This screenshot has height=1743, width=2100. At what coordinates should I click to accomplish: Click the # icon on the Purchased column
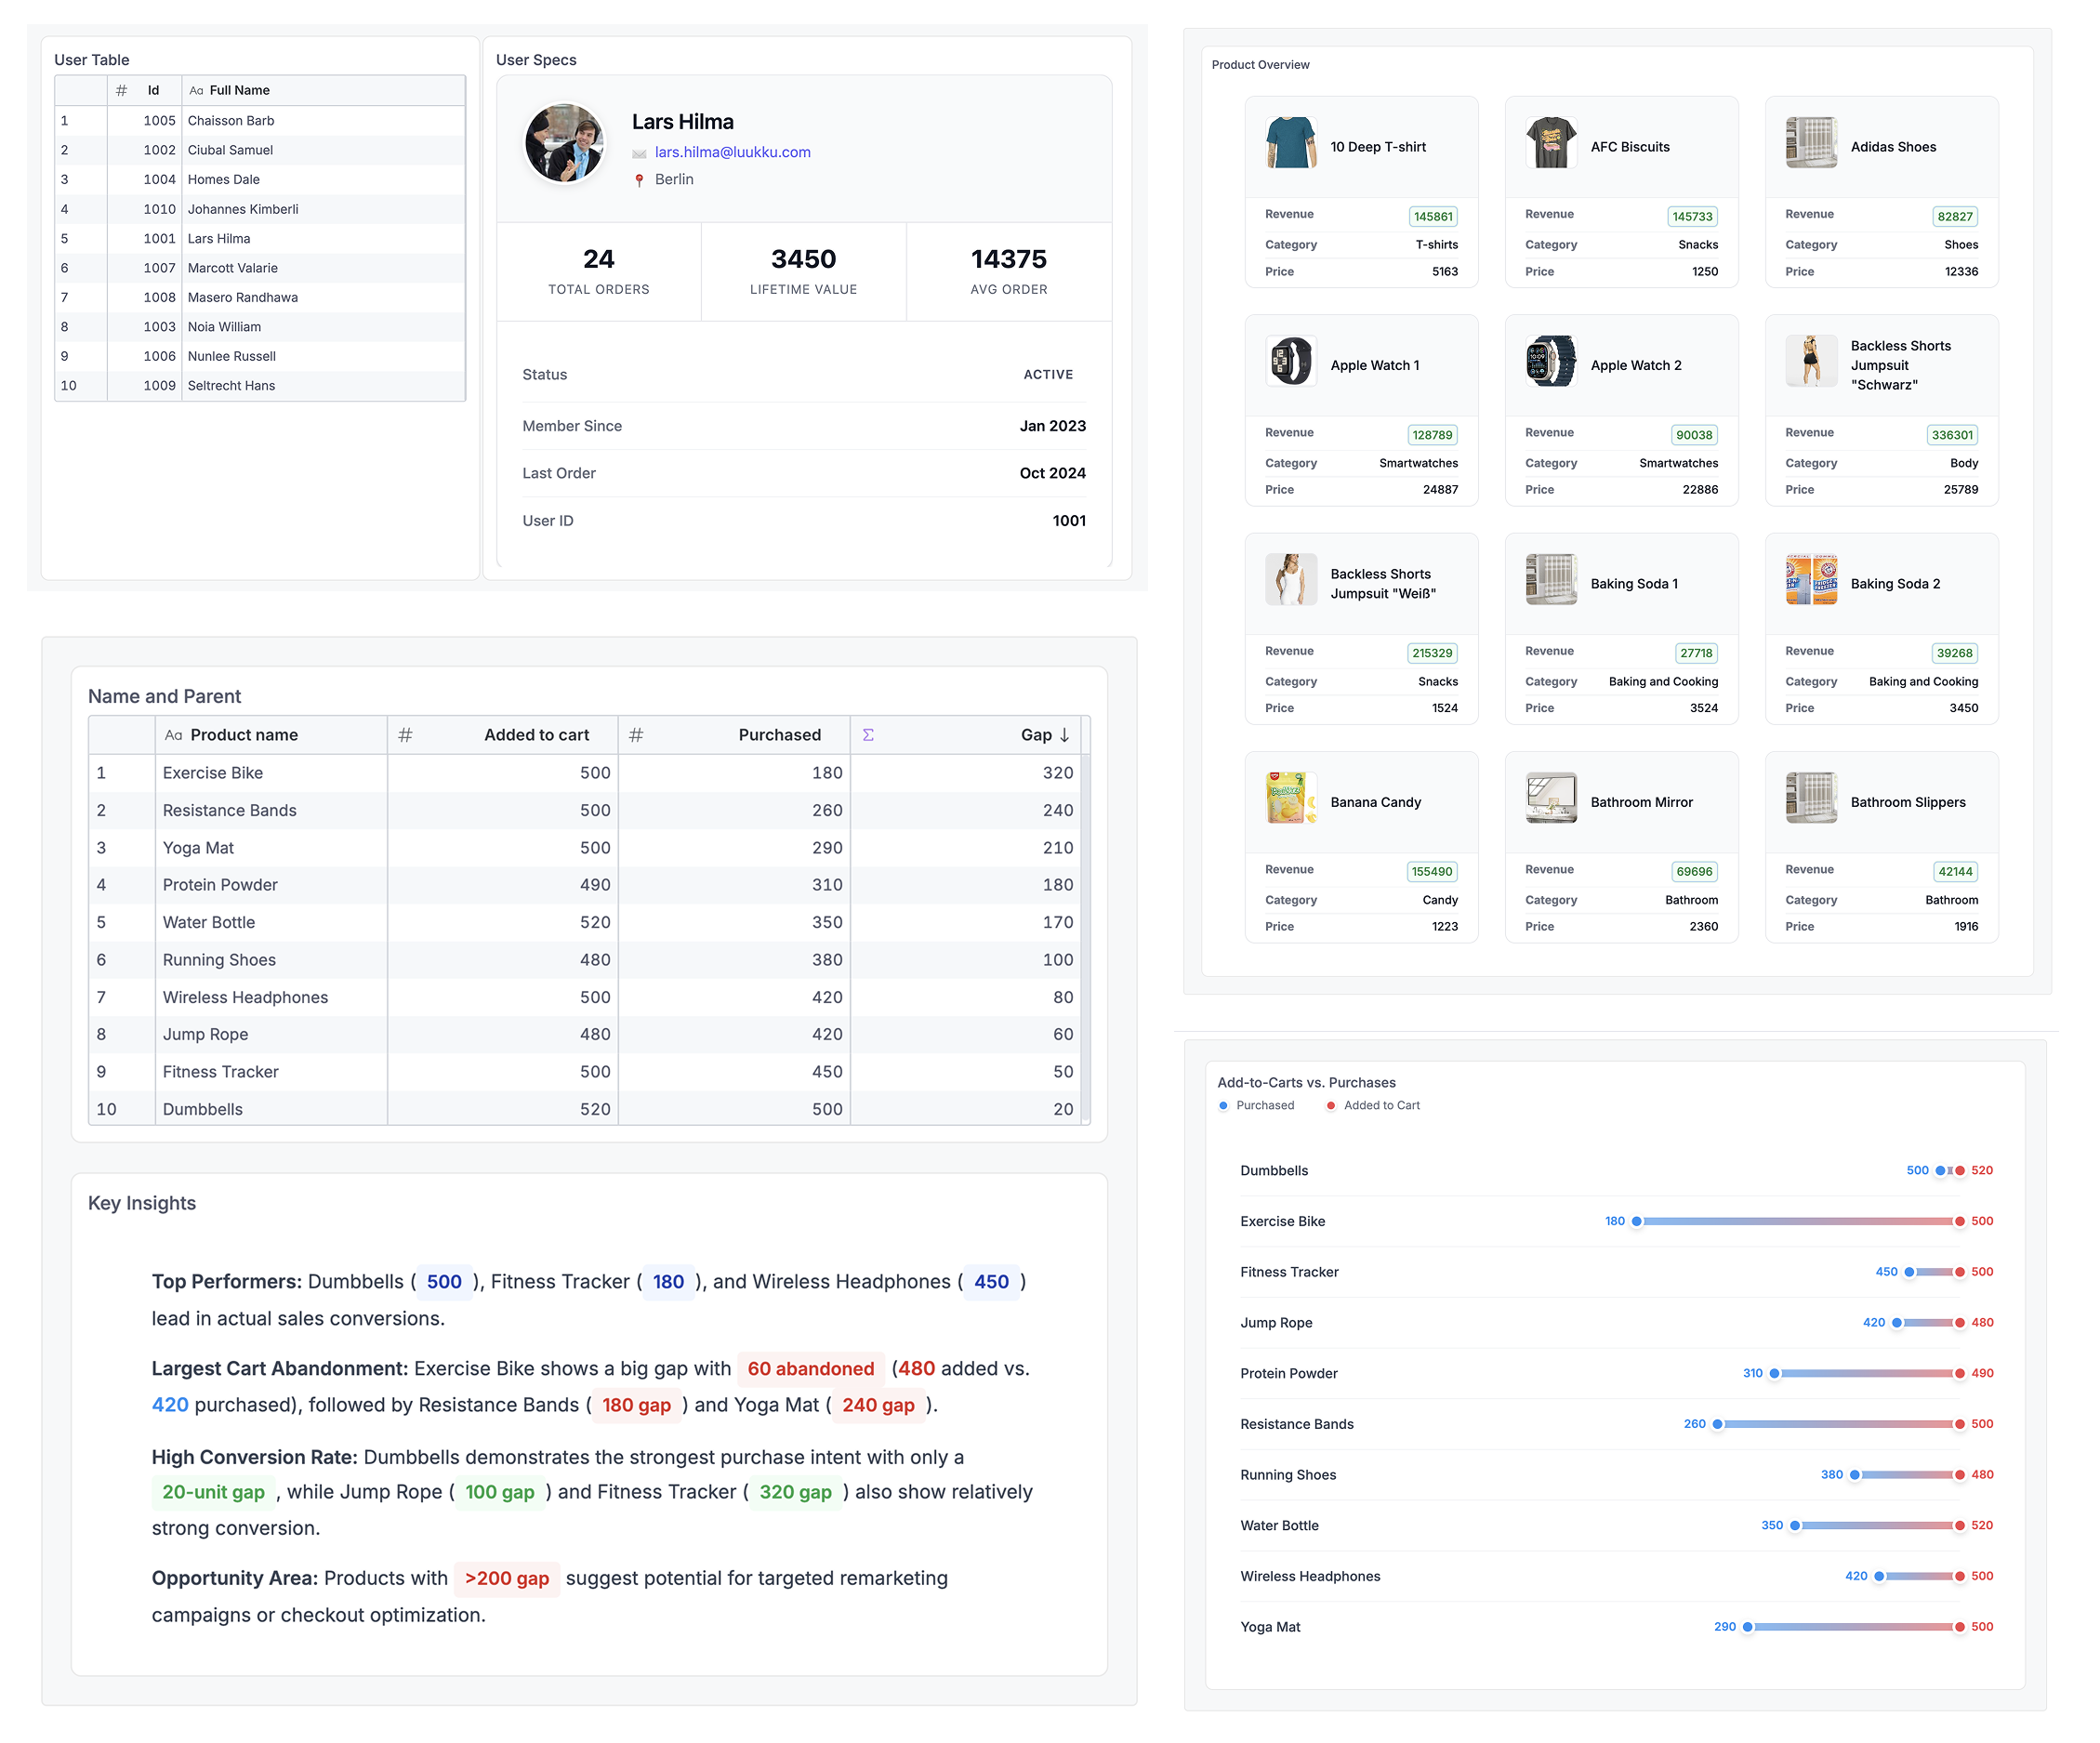[637, 734]
